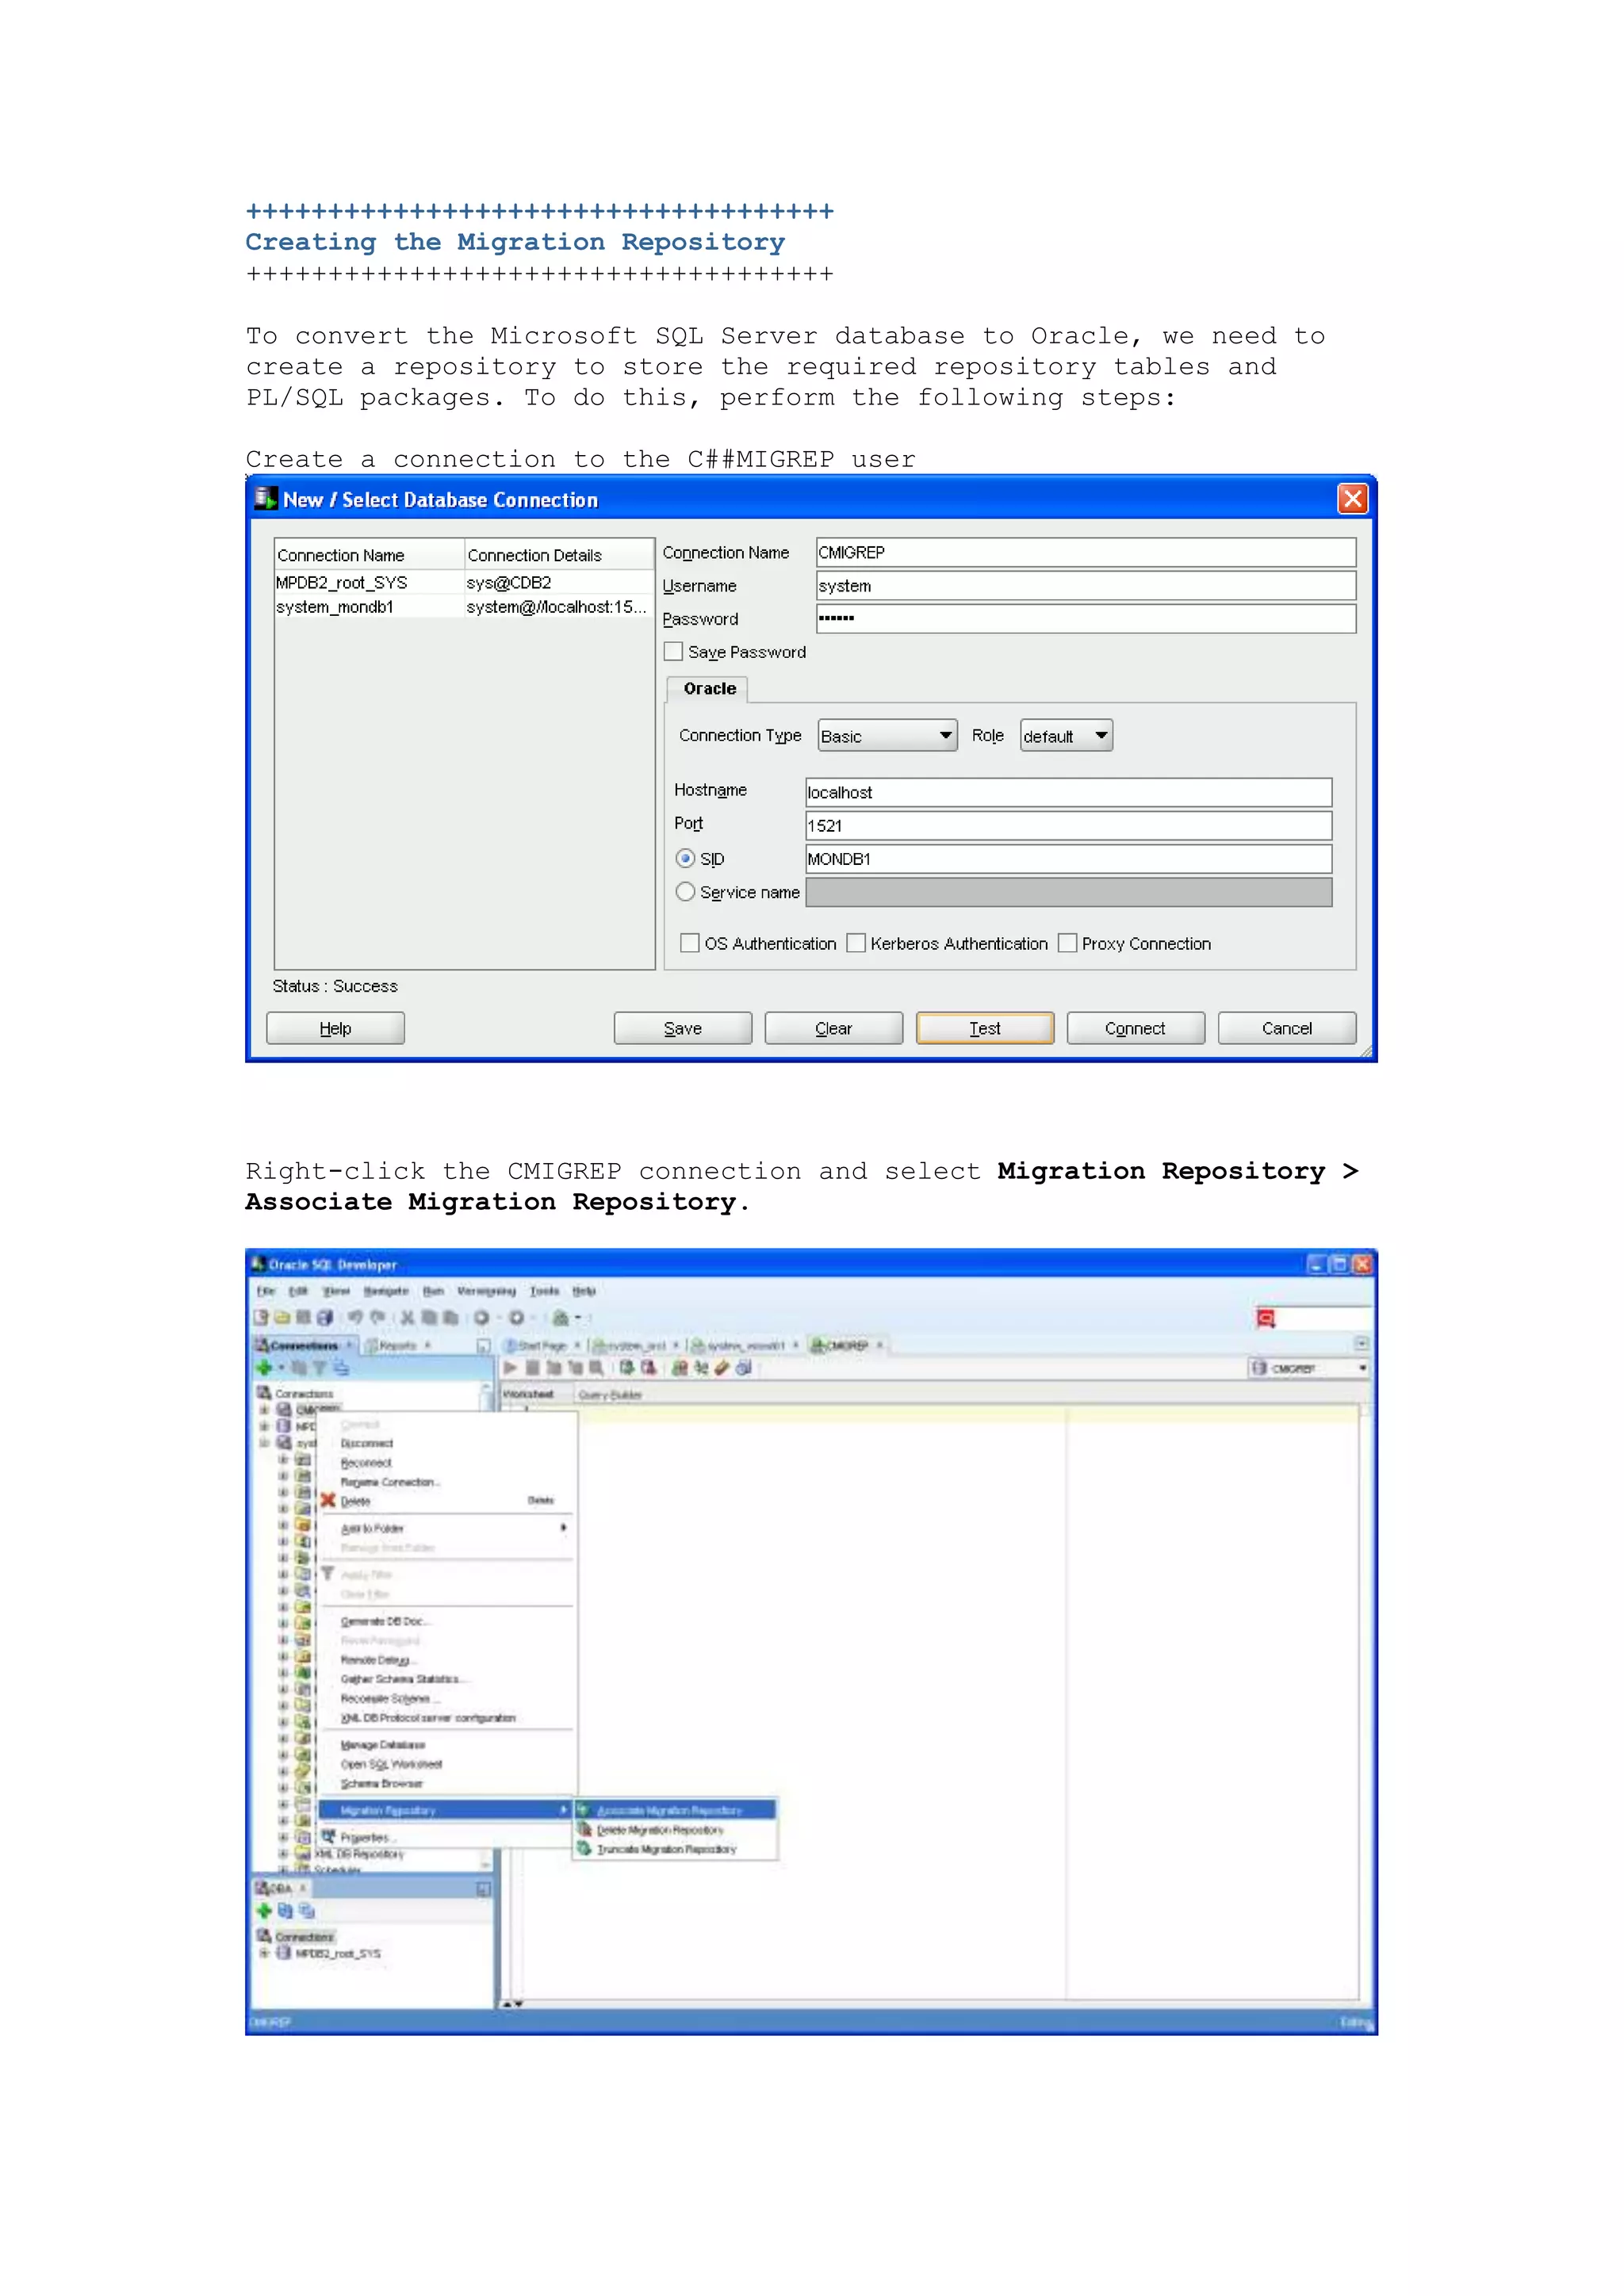Click the Forward navigation circle icon
The image size is (1624, 2296).
click(x=517, y=1318)
